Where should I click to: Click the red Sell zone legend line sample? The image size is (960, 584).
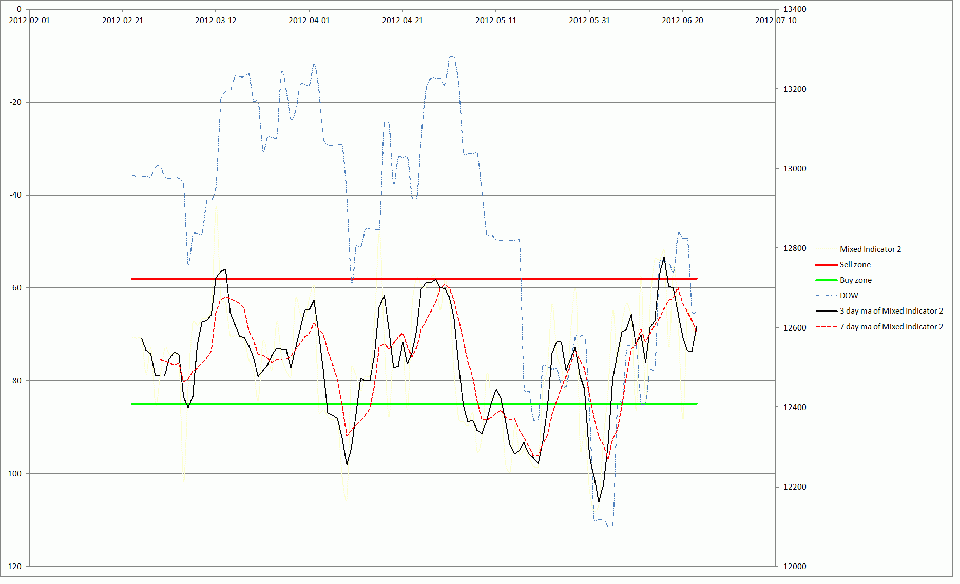pyautogui.click(x=827, y=264)
